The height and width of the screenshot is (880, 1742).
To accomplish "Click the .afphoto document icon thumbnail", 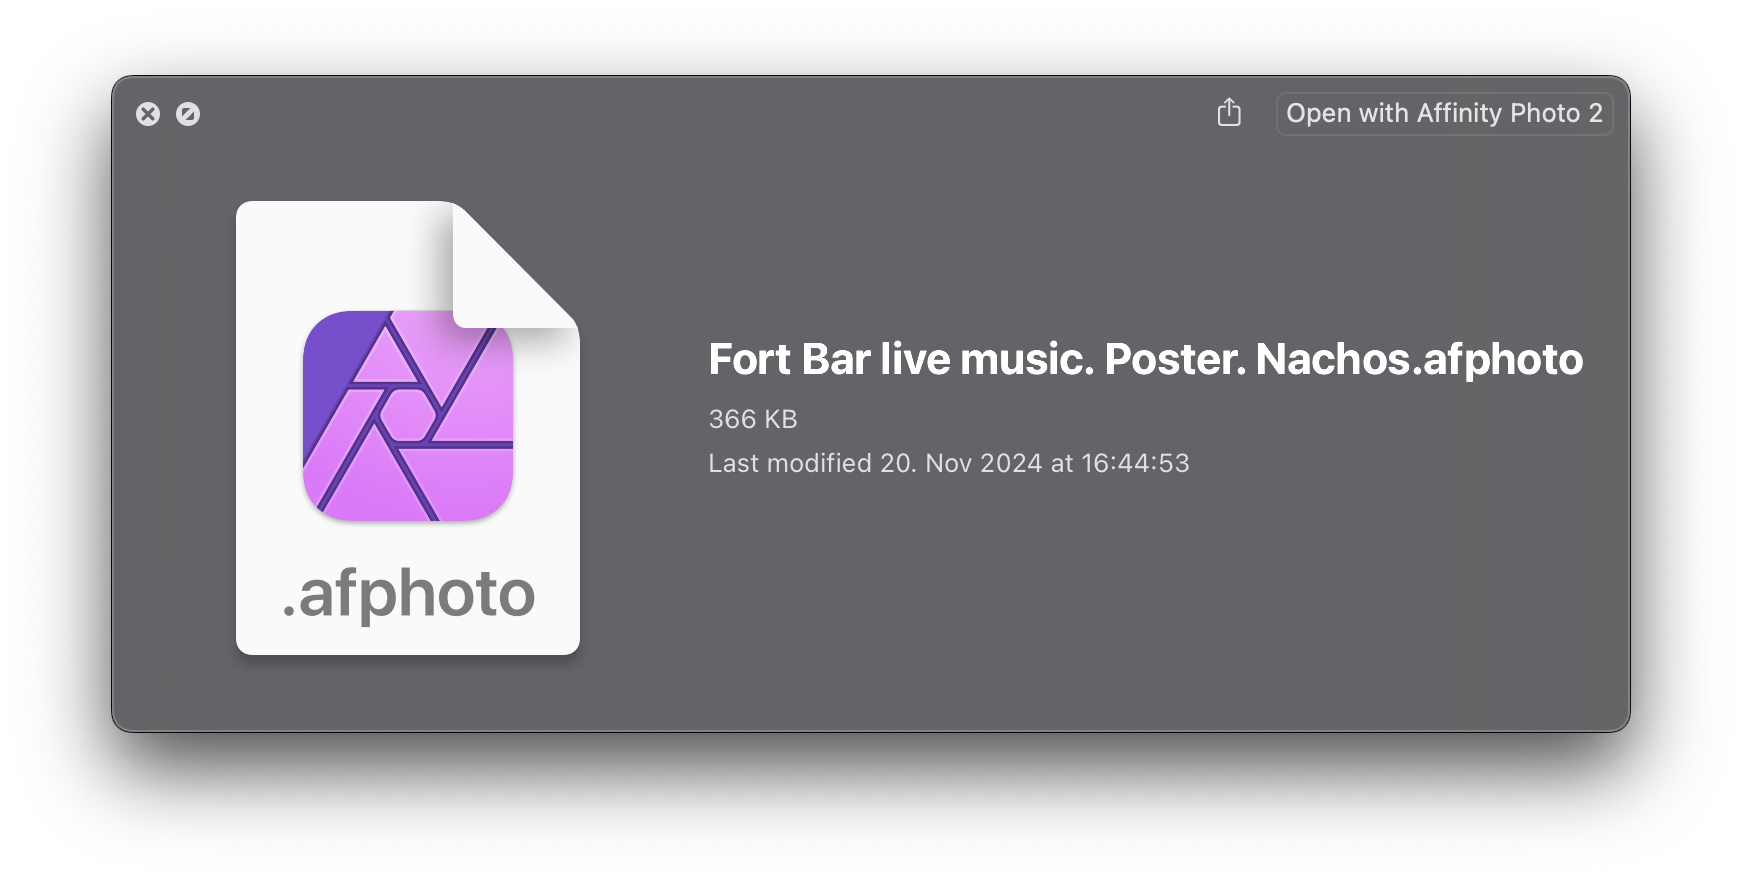I will click(408, 428).
